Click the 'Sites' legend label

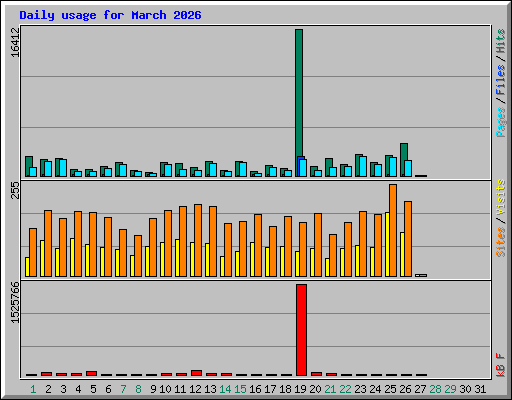(x=500, y=242)
